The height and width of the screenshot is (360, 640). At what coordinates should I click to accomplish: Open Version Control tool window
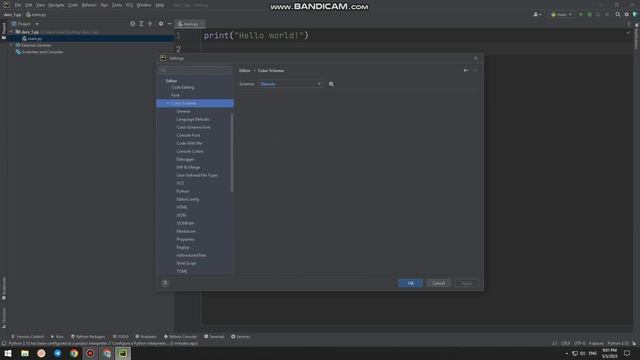pos(27,337)
